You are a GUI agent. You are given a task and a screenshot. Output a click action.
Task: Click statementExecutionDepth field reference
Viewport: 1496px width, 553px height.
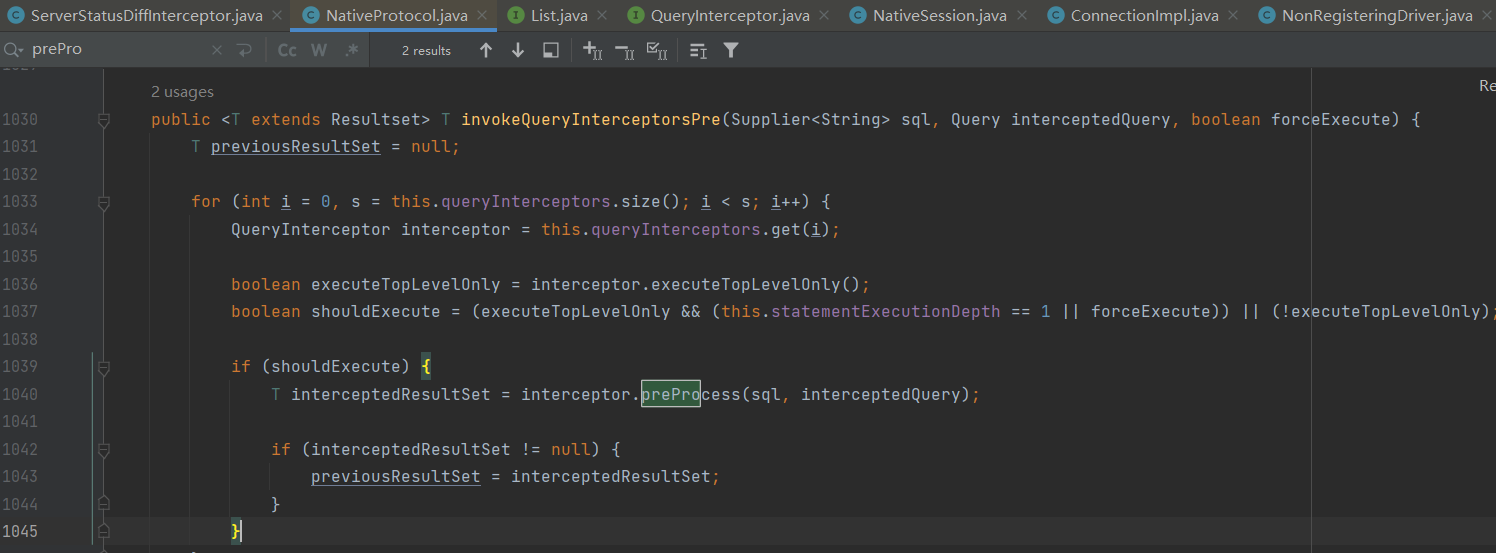(x=885, y=312)
